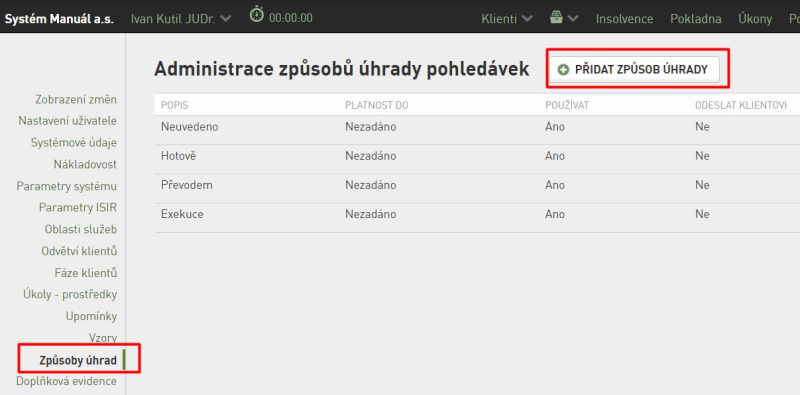Open the Insolvence menu item
The width and height of the screenshot is (800, 395).
pyautogui.click(x=624, y=19)
